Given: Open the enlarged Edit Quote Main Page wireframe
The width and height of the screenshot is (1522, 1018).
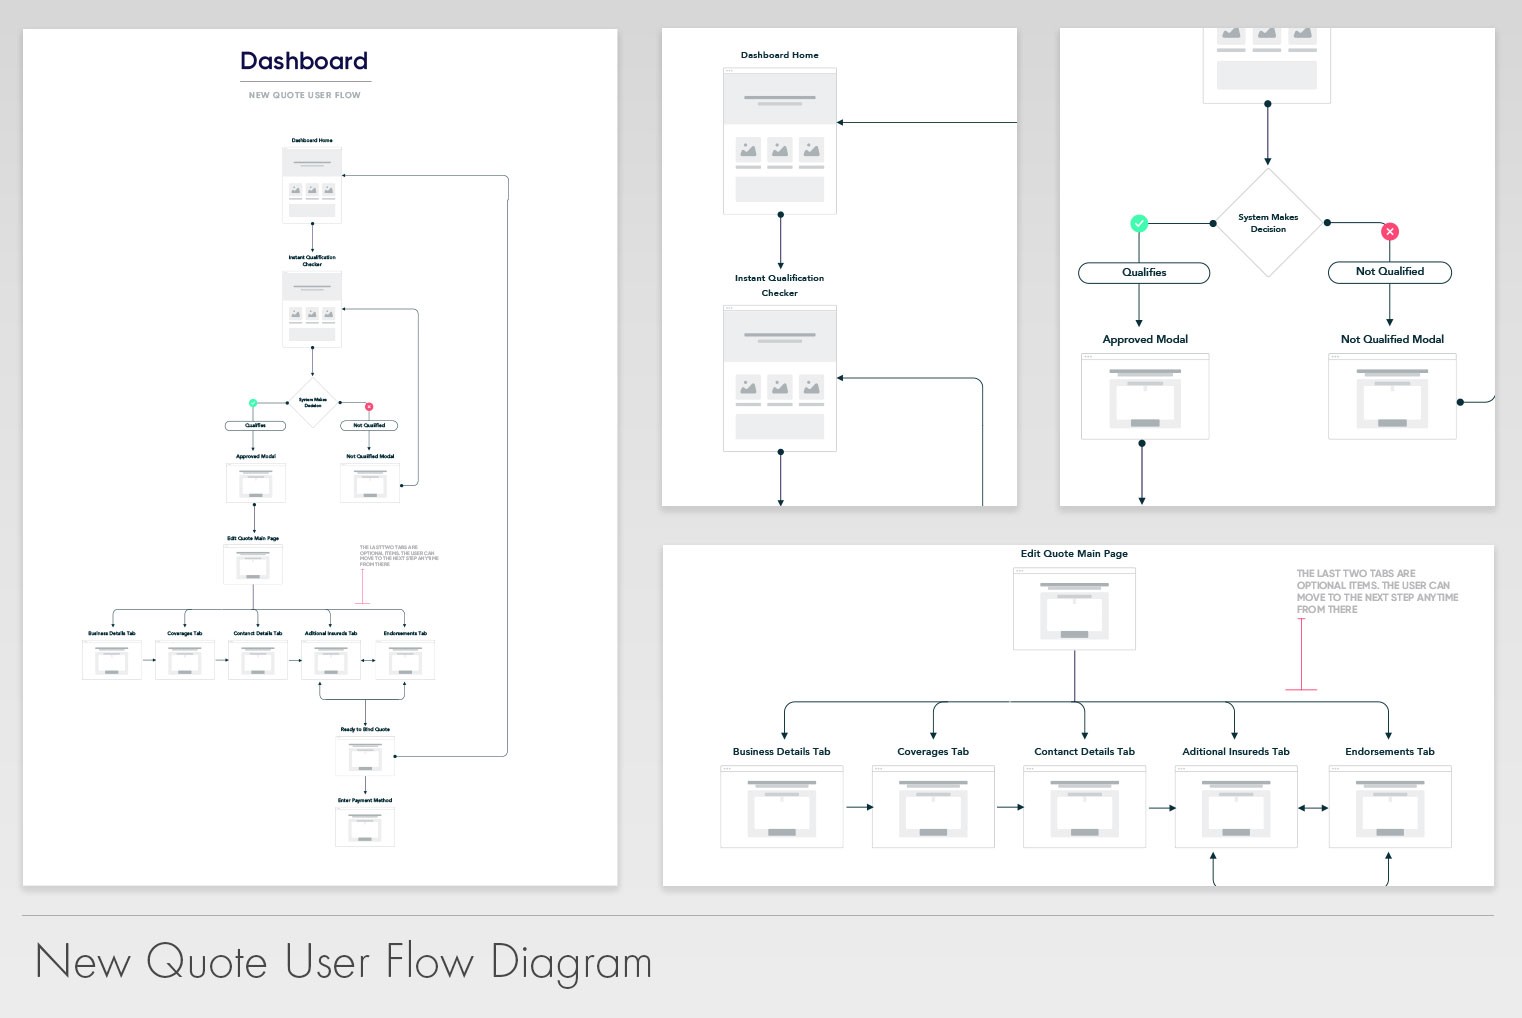Looking at the screenshot, I should point(1075,609).
